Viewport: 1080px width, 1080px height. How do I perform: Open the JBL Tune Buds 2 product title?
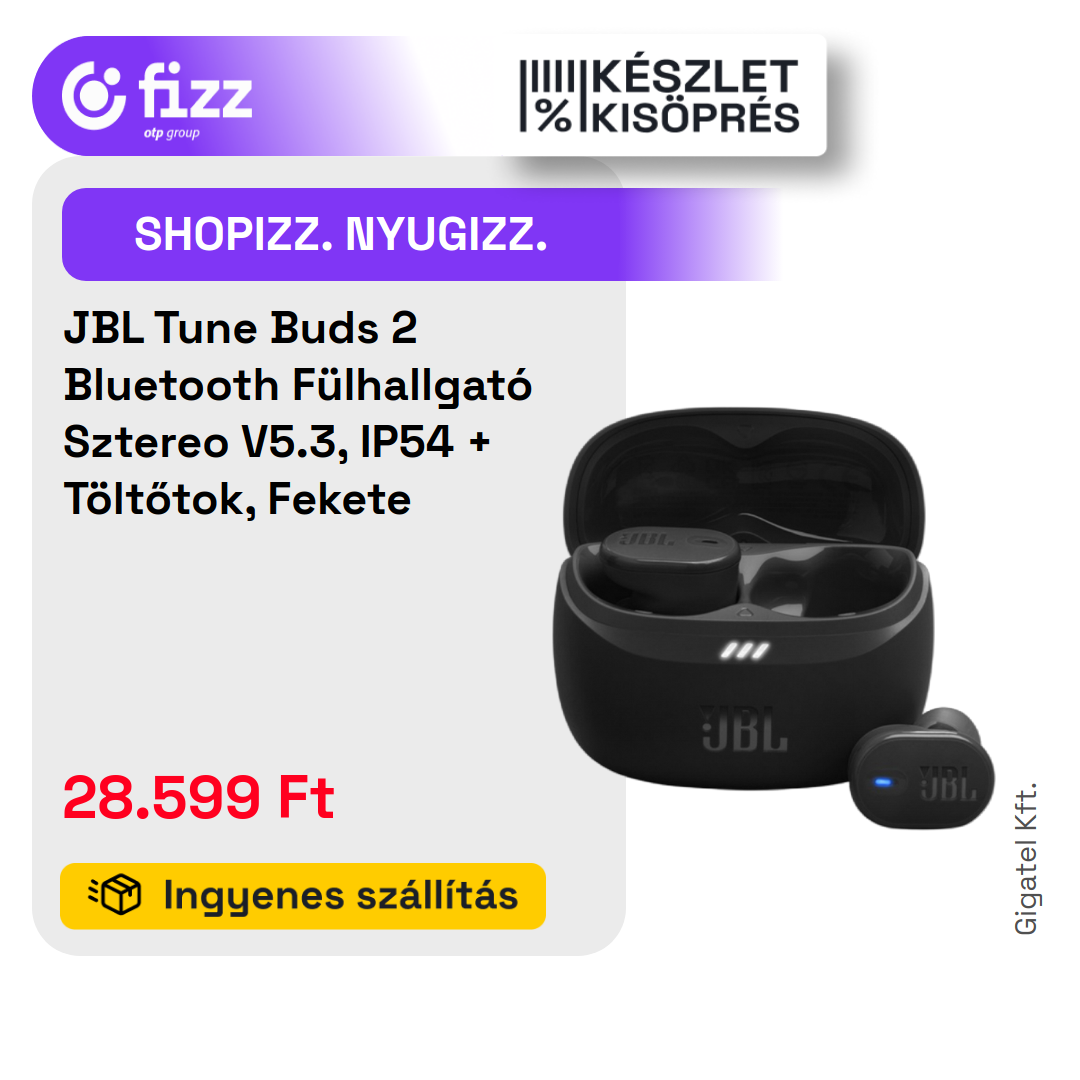pyautogui.click(x=297, y=413)
